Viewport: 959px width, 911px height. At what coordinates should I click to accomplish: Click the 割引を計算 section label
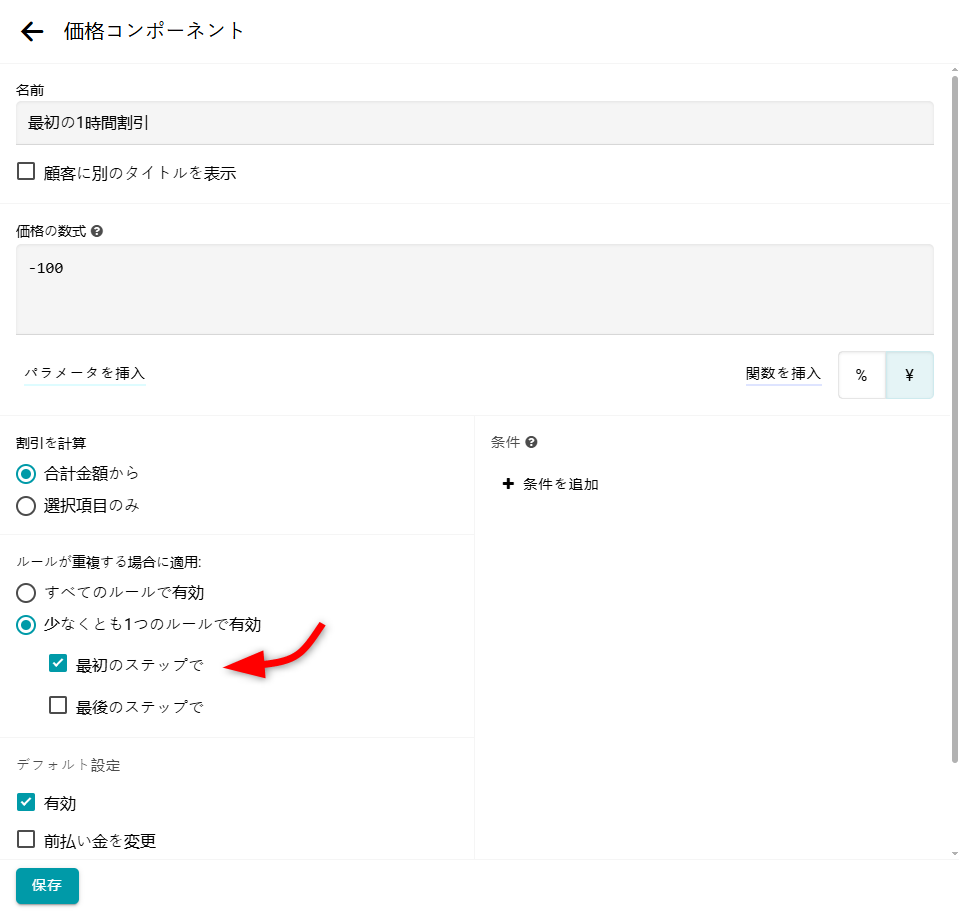[51, 443]
